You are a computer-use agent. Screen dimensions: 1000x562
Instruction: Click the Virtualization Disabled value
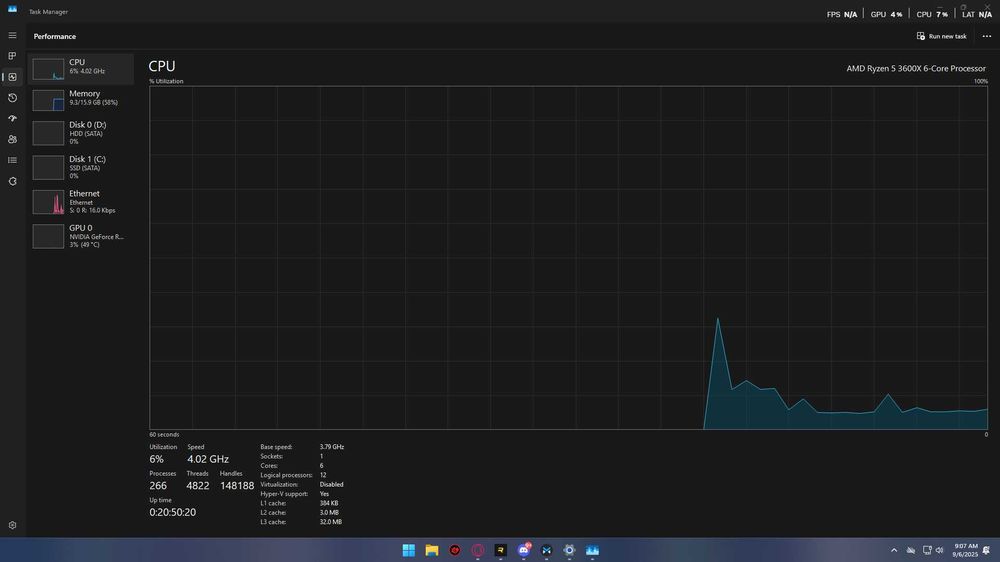point(332,484)
